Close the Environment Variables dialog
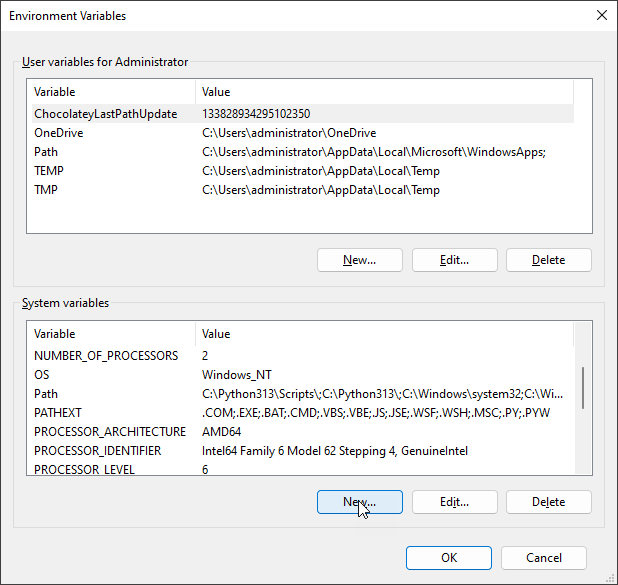Image resolution: width=618 pixels, height=585 pixels. [601, 16]
